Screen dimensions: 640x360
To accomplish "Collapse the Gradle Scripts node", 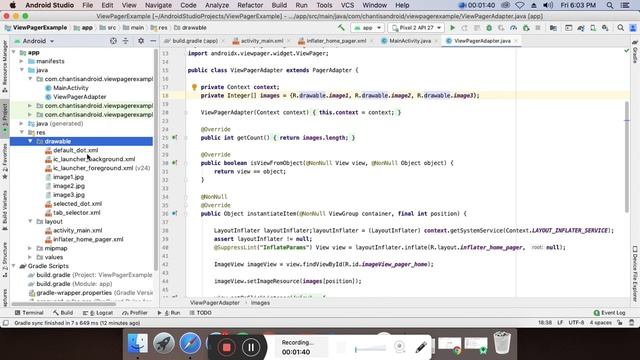I will point(13,266).
